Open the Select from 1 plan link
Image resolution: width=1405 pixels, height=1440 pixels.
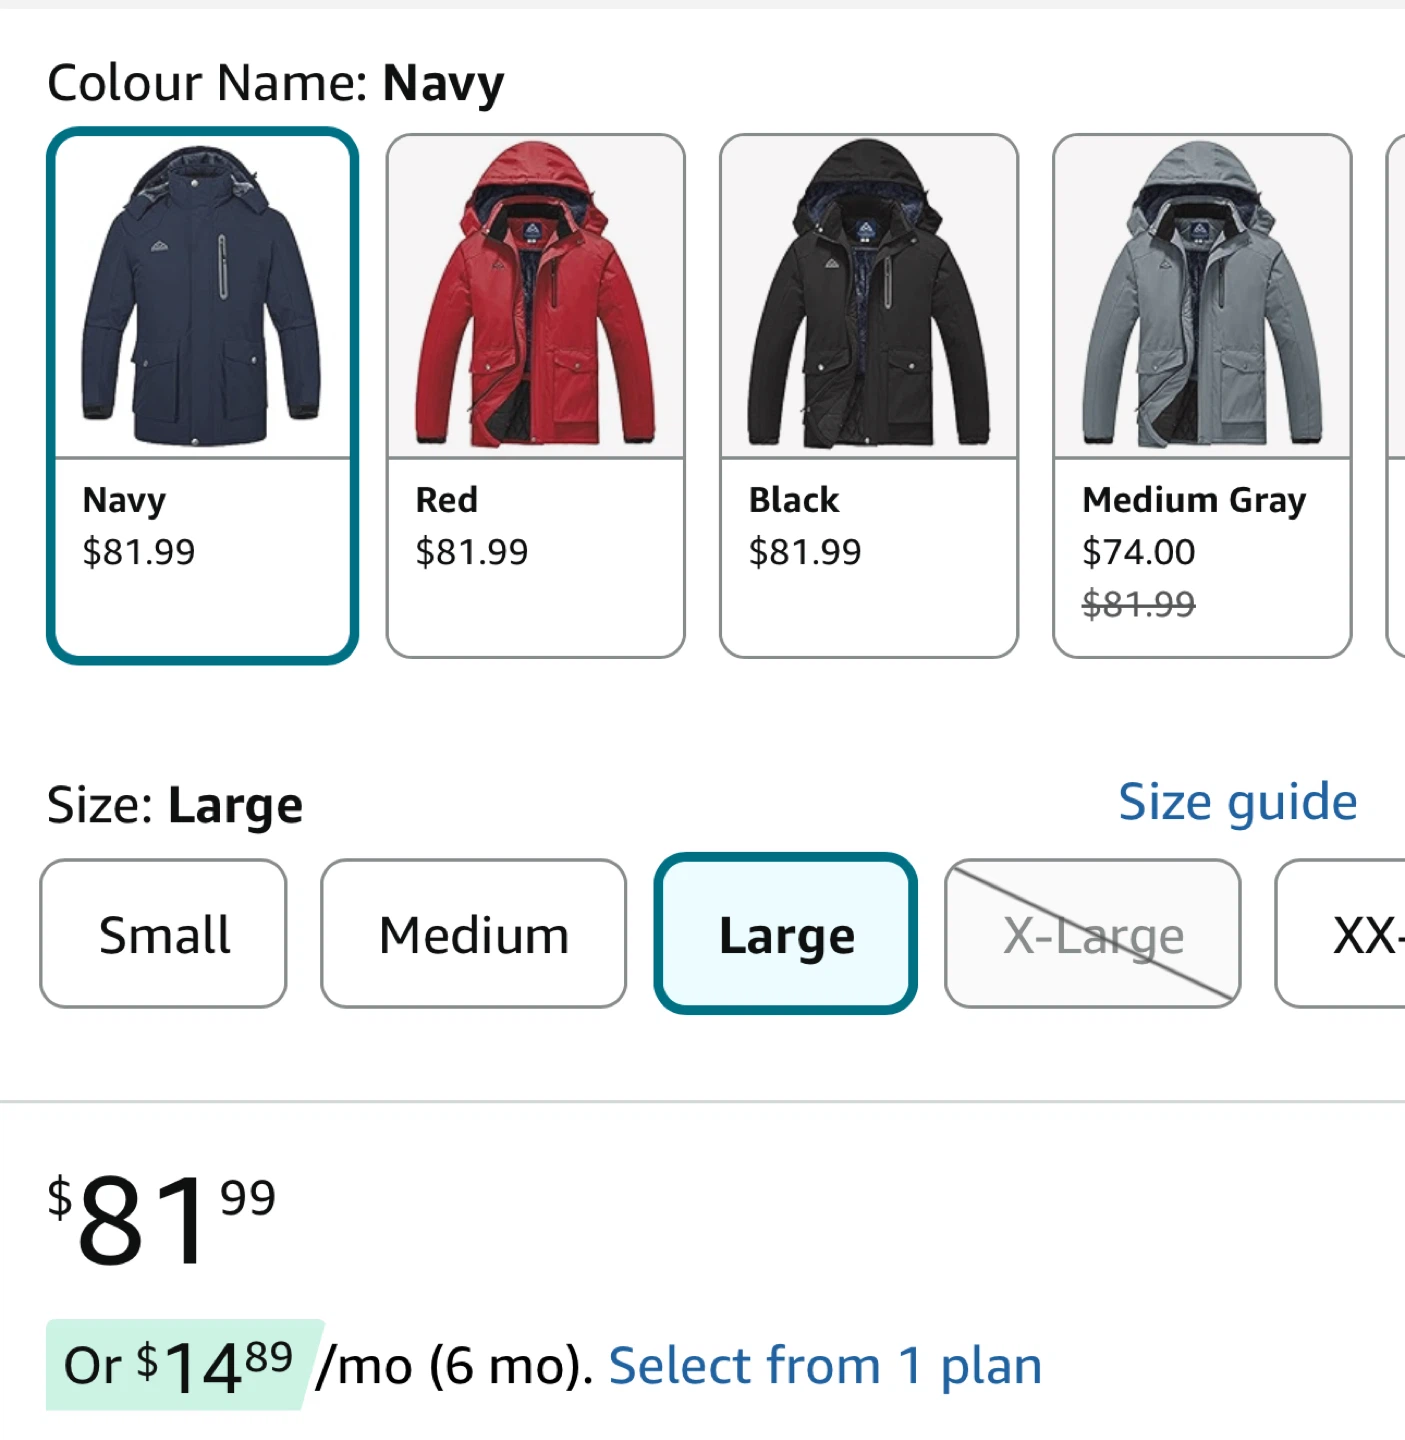825,1366
